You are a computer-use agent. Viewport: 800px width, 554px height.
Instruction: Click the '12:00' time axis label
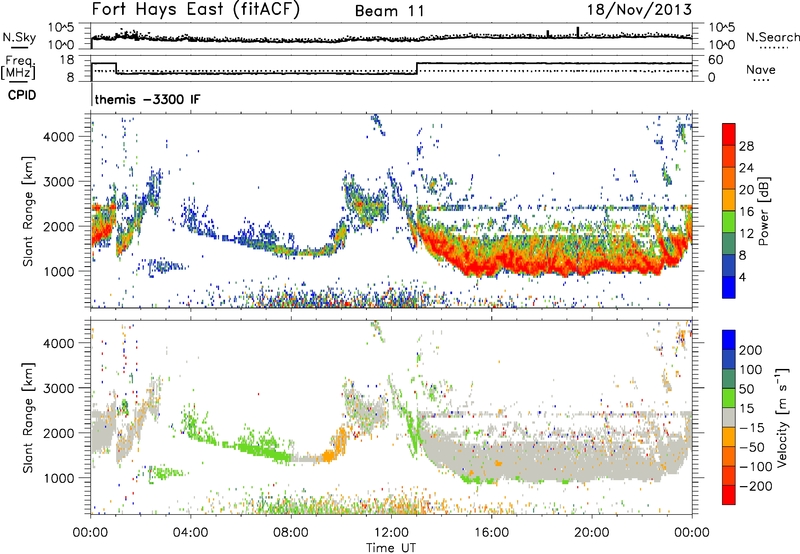391,533
